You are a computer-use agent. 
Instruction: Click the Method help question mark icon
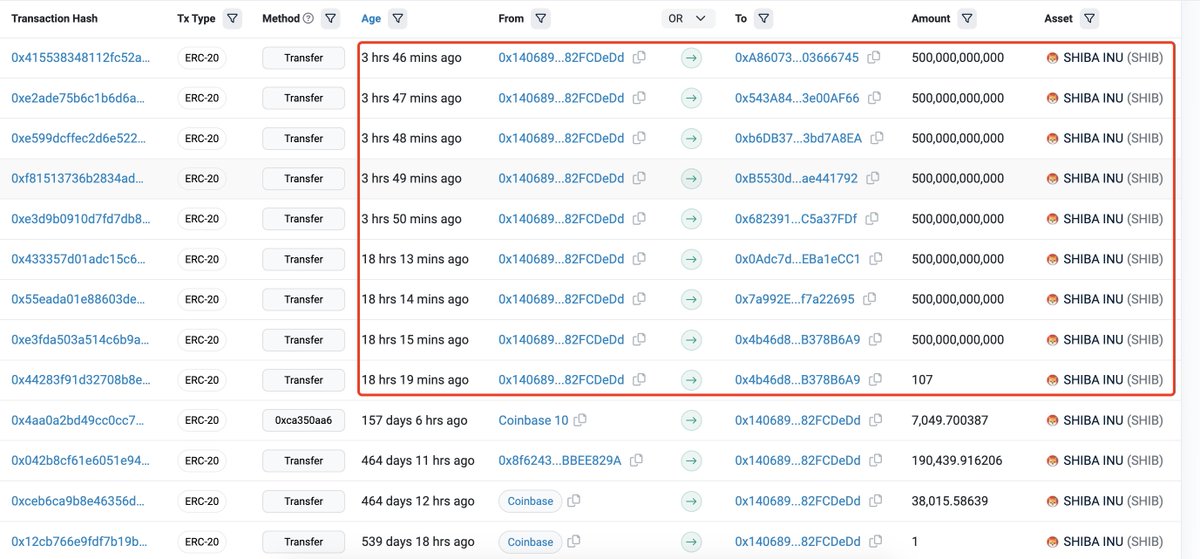[308, 19]
